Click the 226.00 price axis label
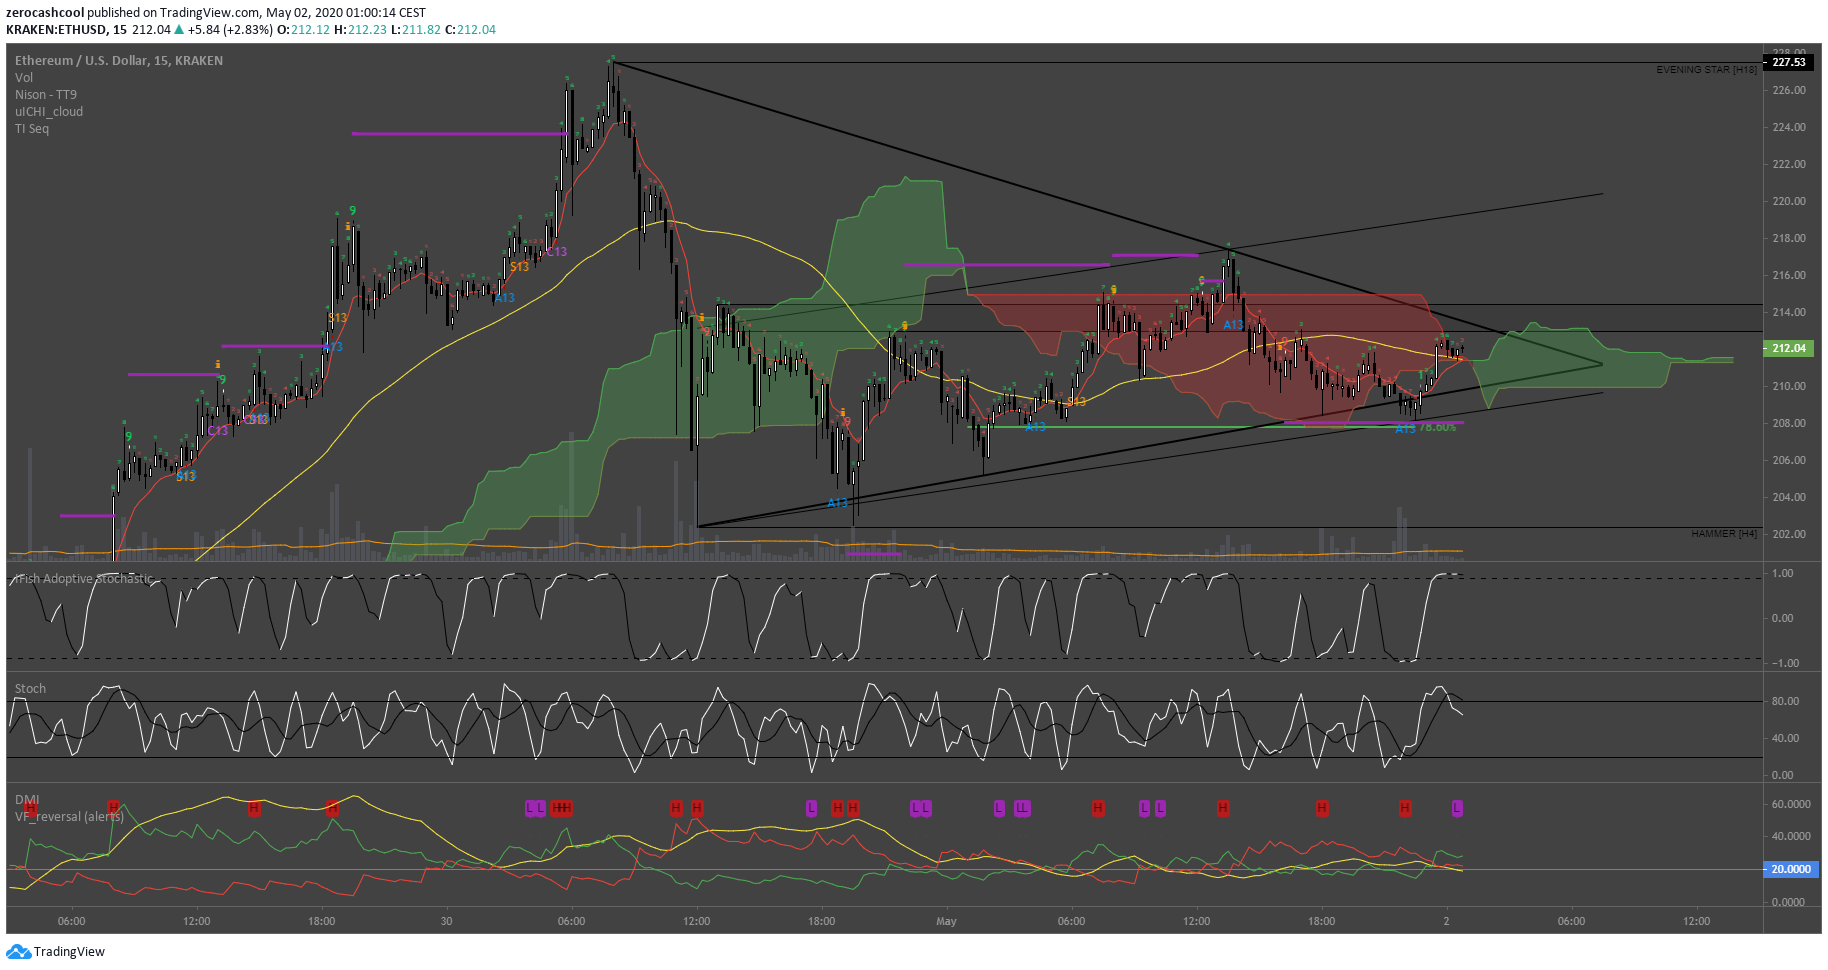The height and width of the screenshot is (970, 1828). [1789, 90]
